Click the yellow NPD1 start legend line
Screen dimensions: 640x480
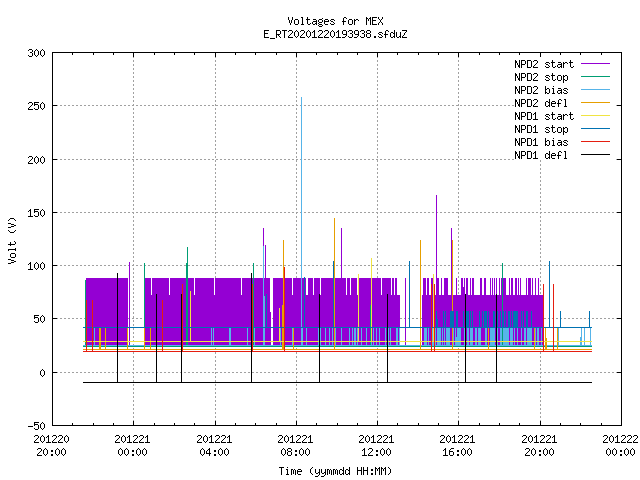click(595, 116)
